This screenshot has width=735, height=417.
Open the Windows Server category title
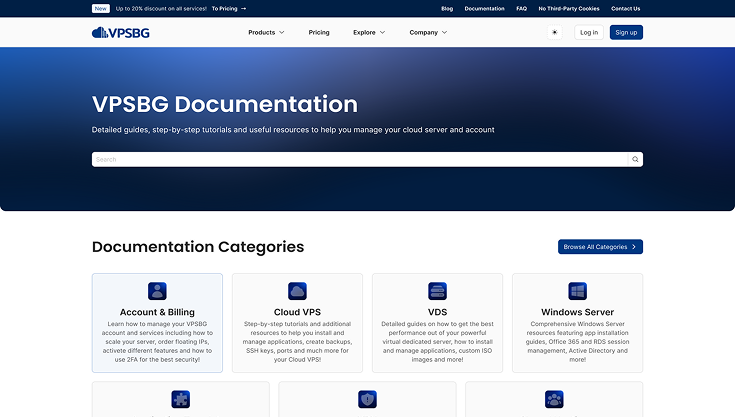[x=578, y=312]
